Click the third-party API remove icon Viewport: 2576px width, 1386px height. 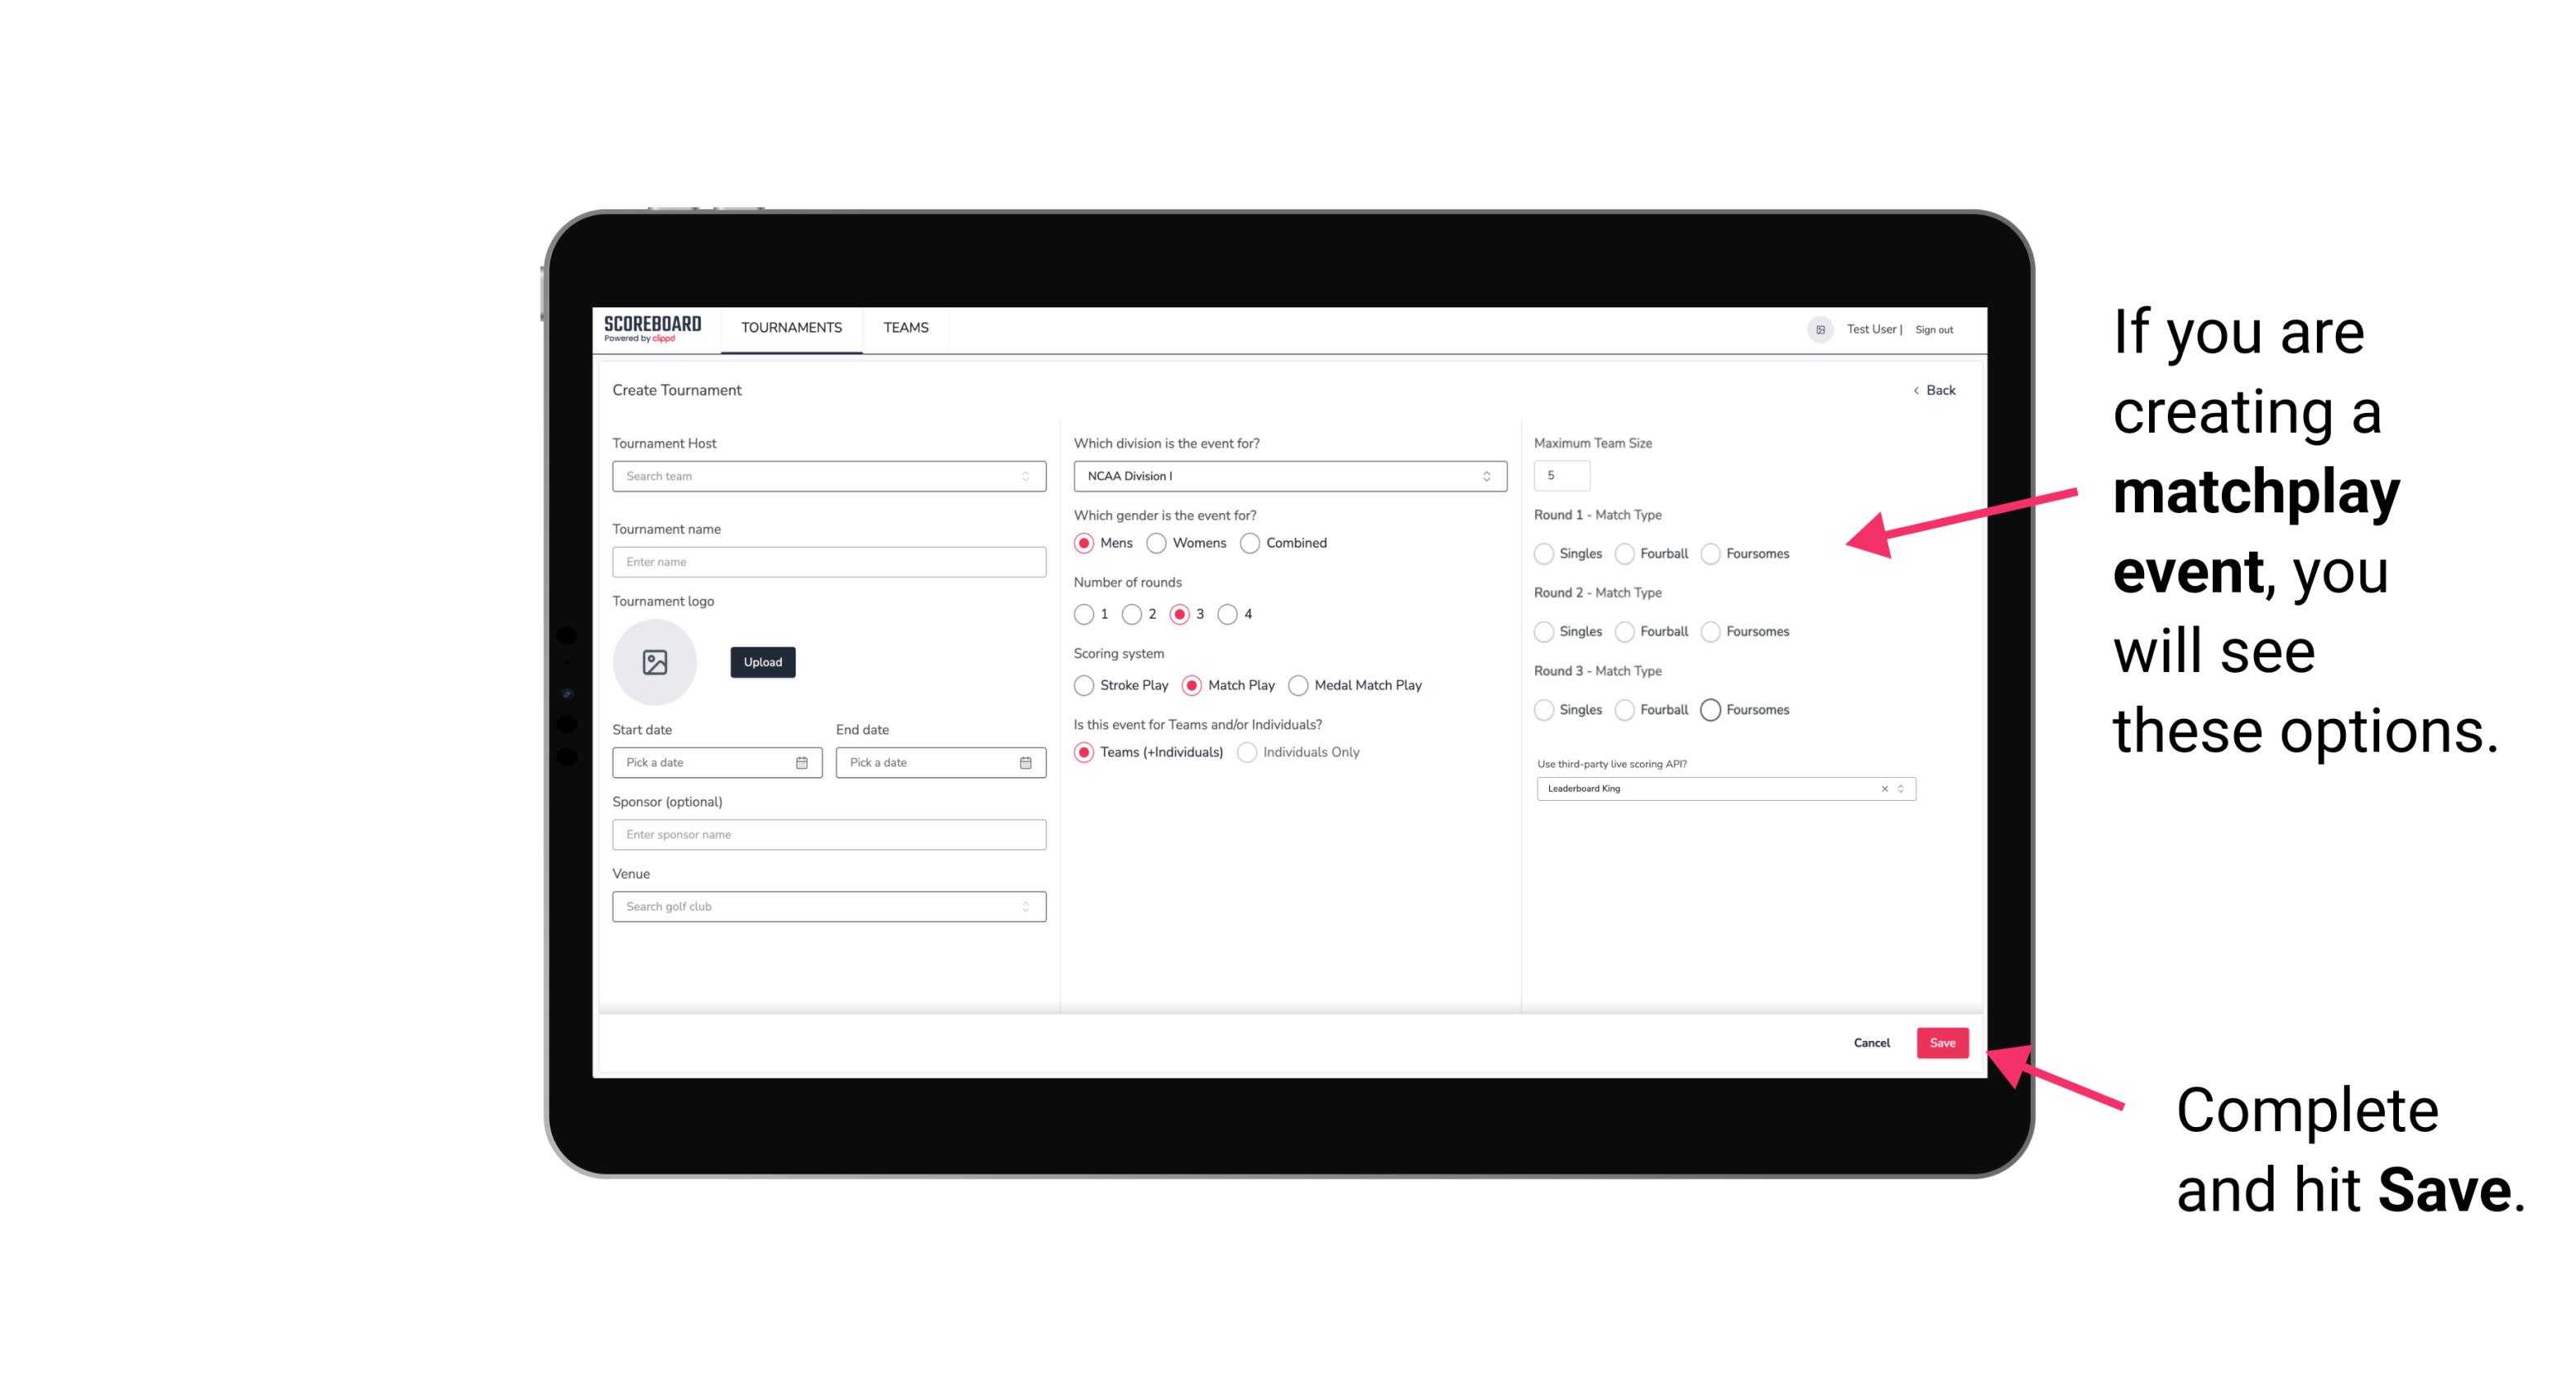click(1883, 788)
